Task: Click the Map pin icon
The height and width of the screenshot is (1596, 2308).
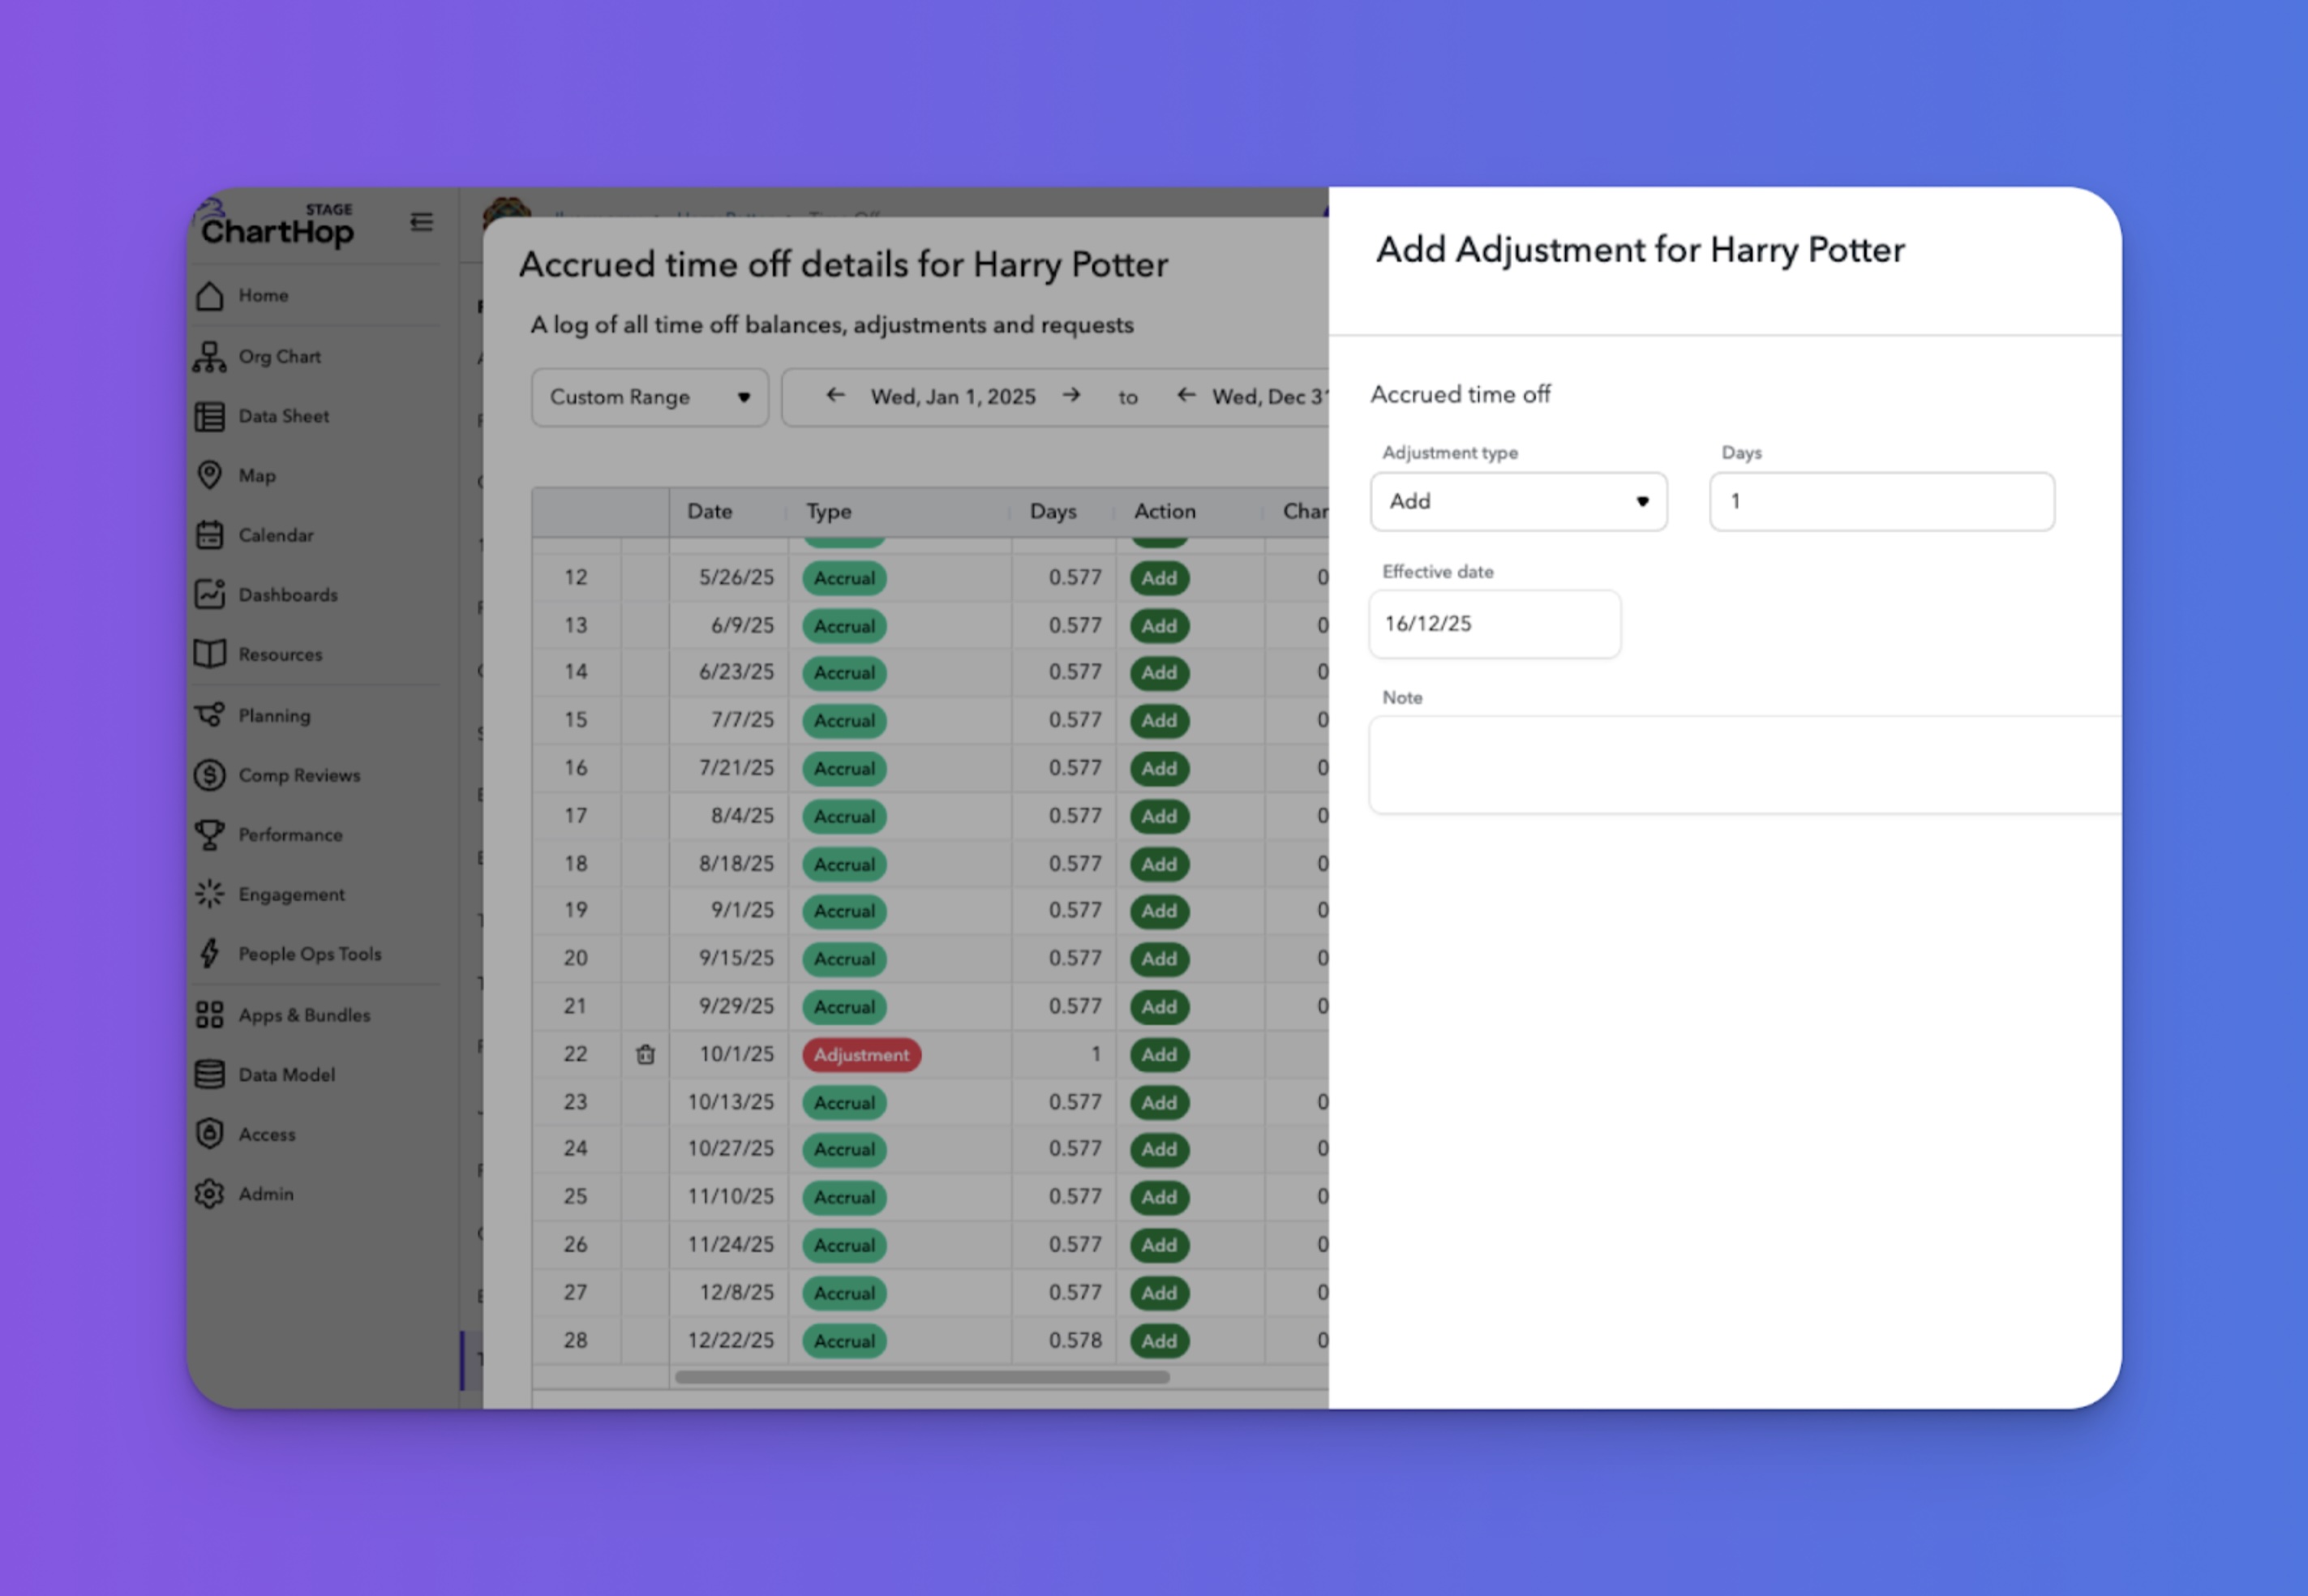Action: tap(209, 475)
